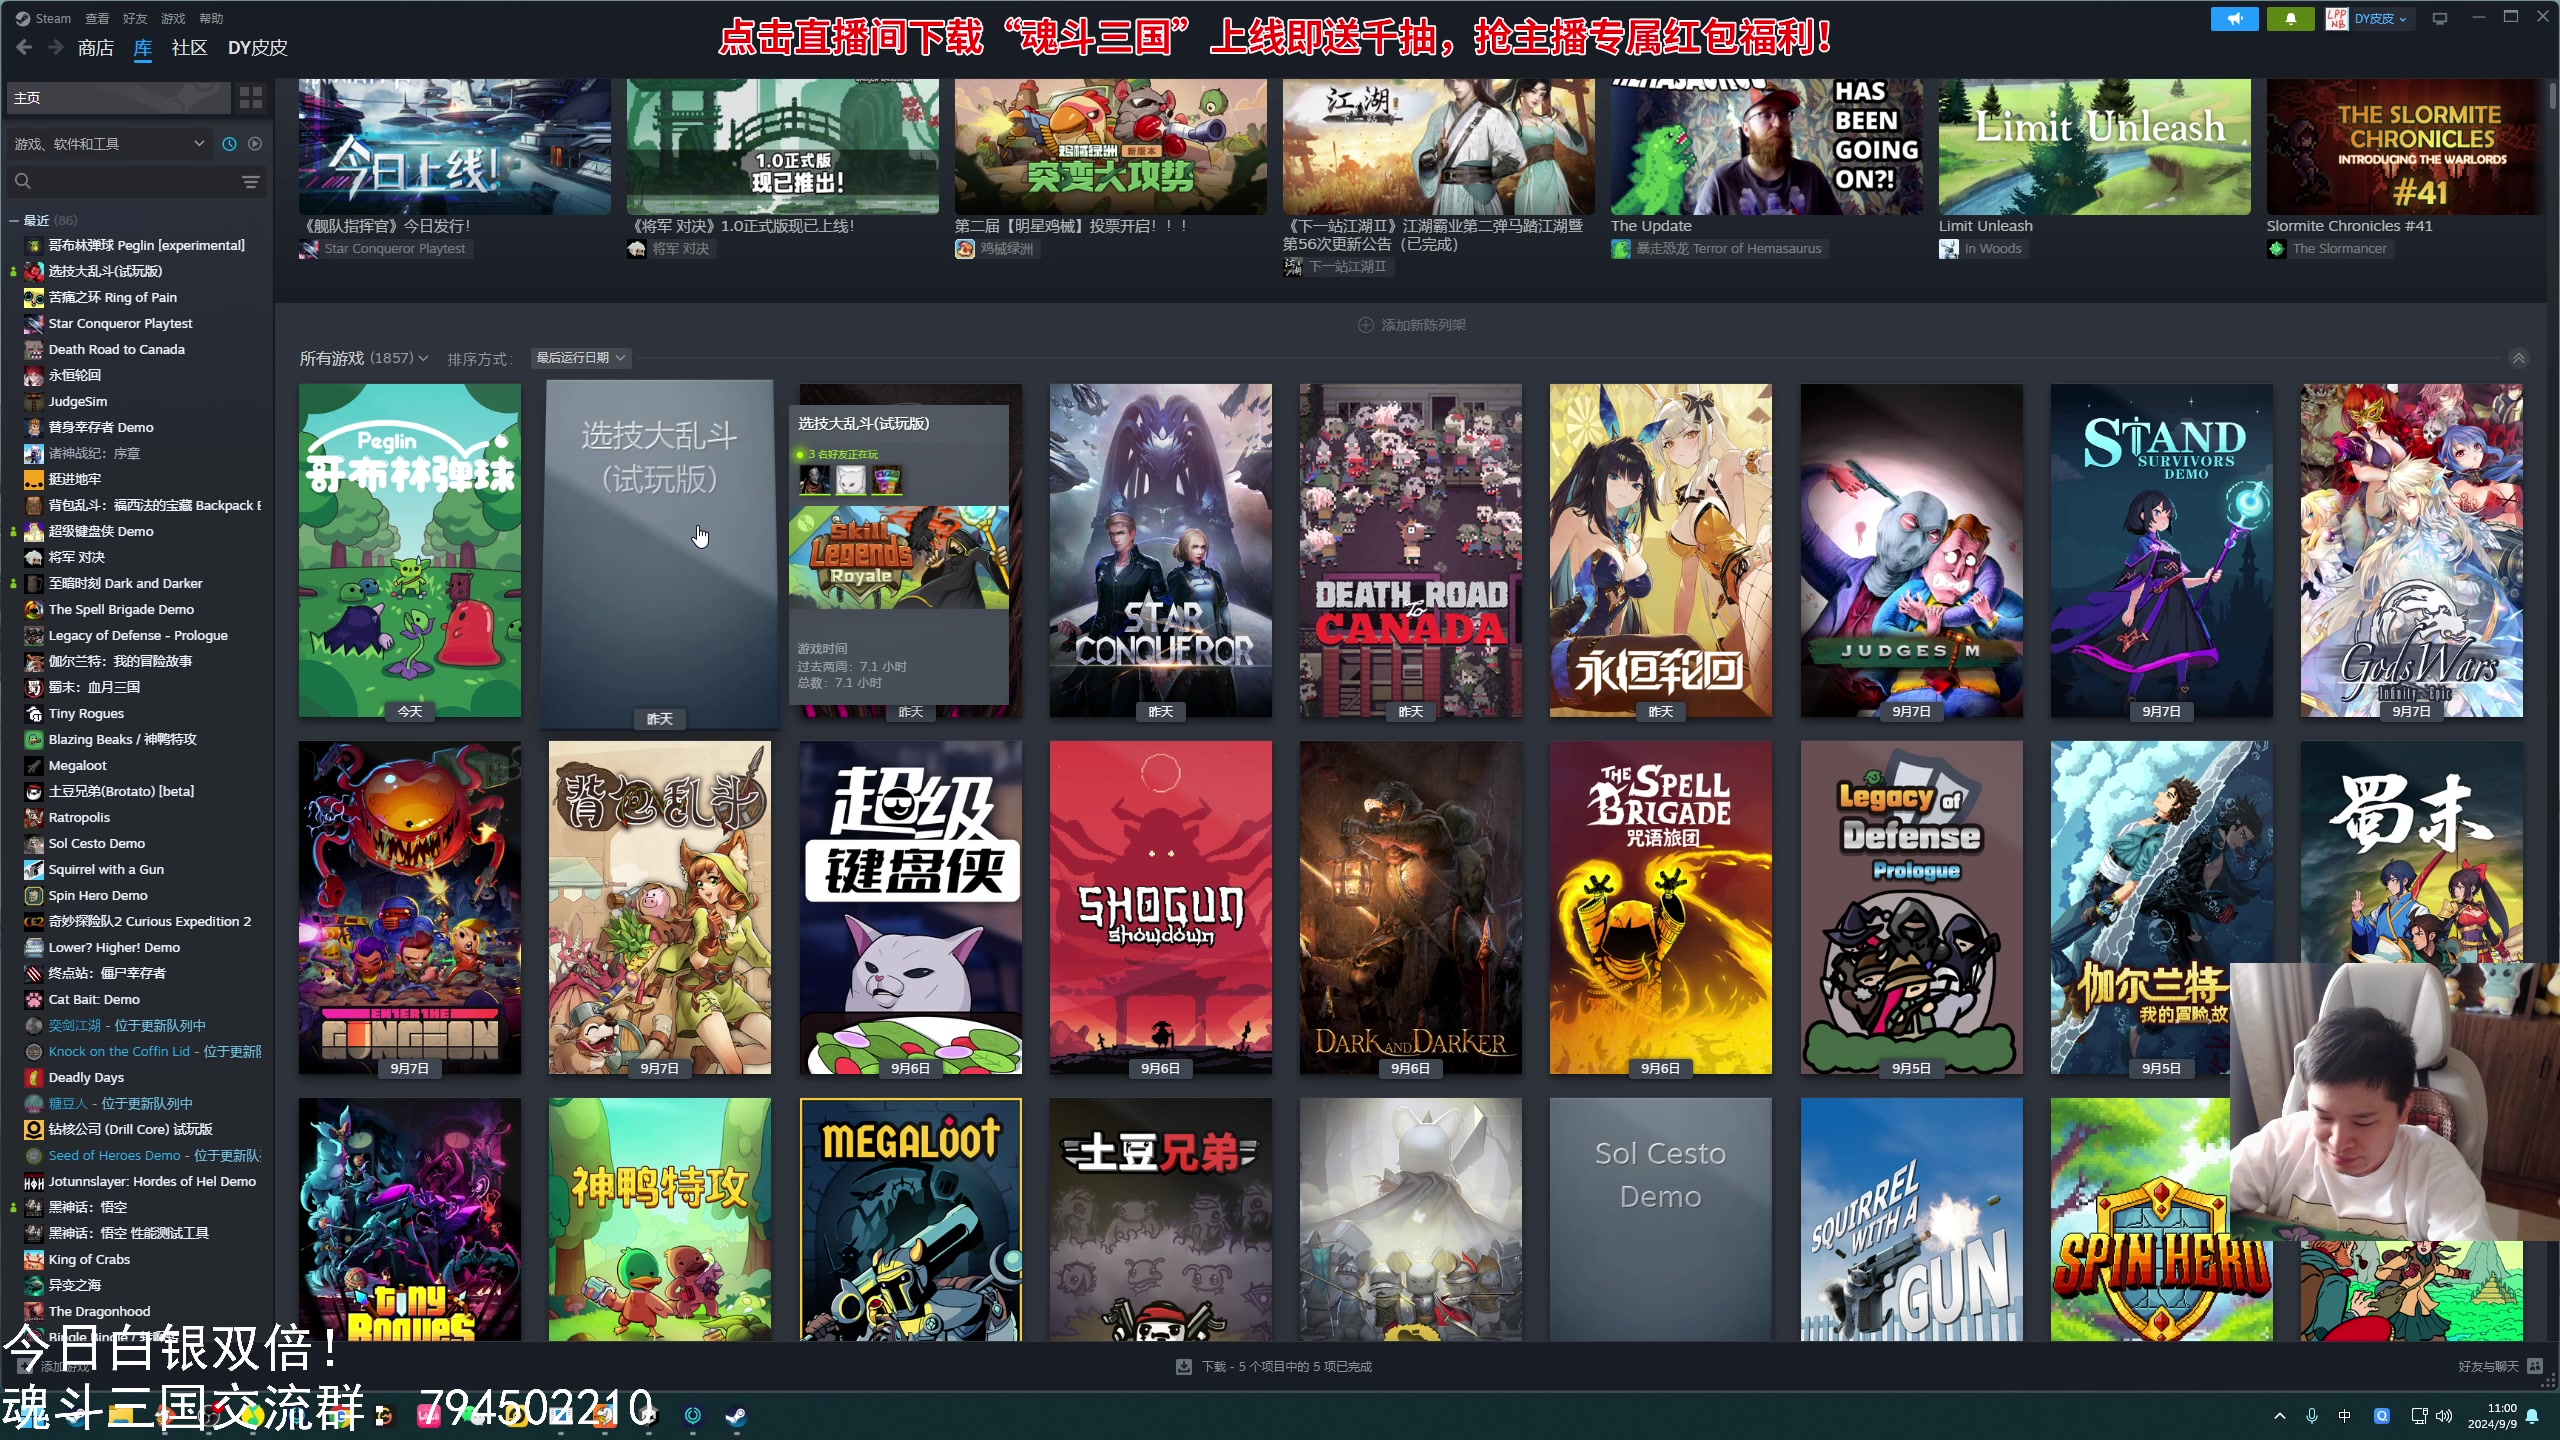Navigate back with the left arrow
The height and width of the screenshot is (1440, 2560).
point(25,47)
